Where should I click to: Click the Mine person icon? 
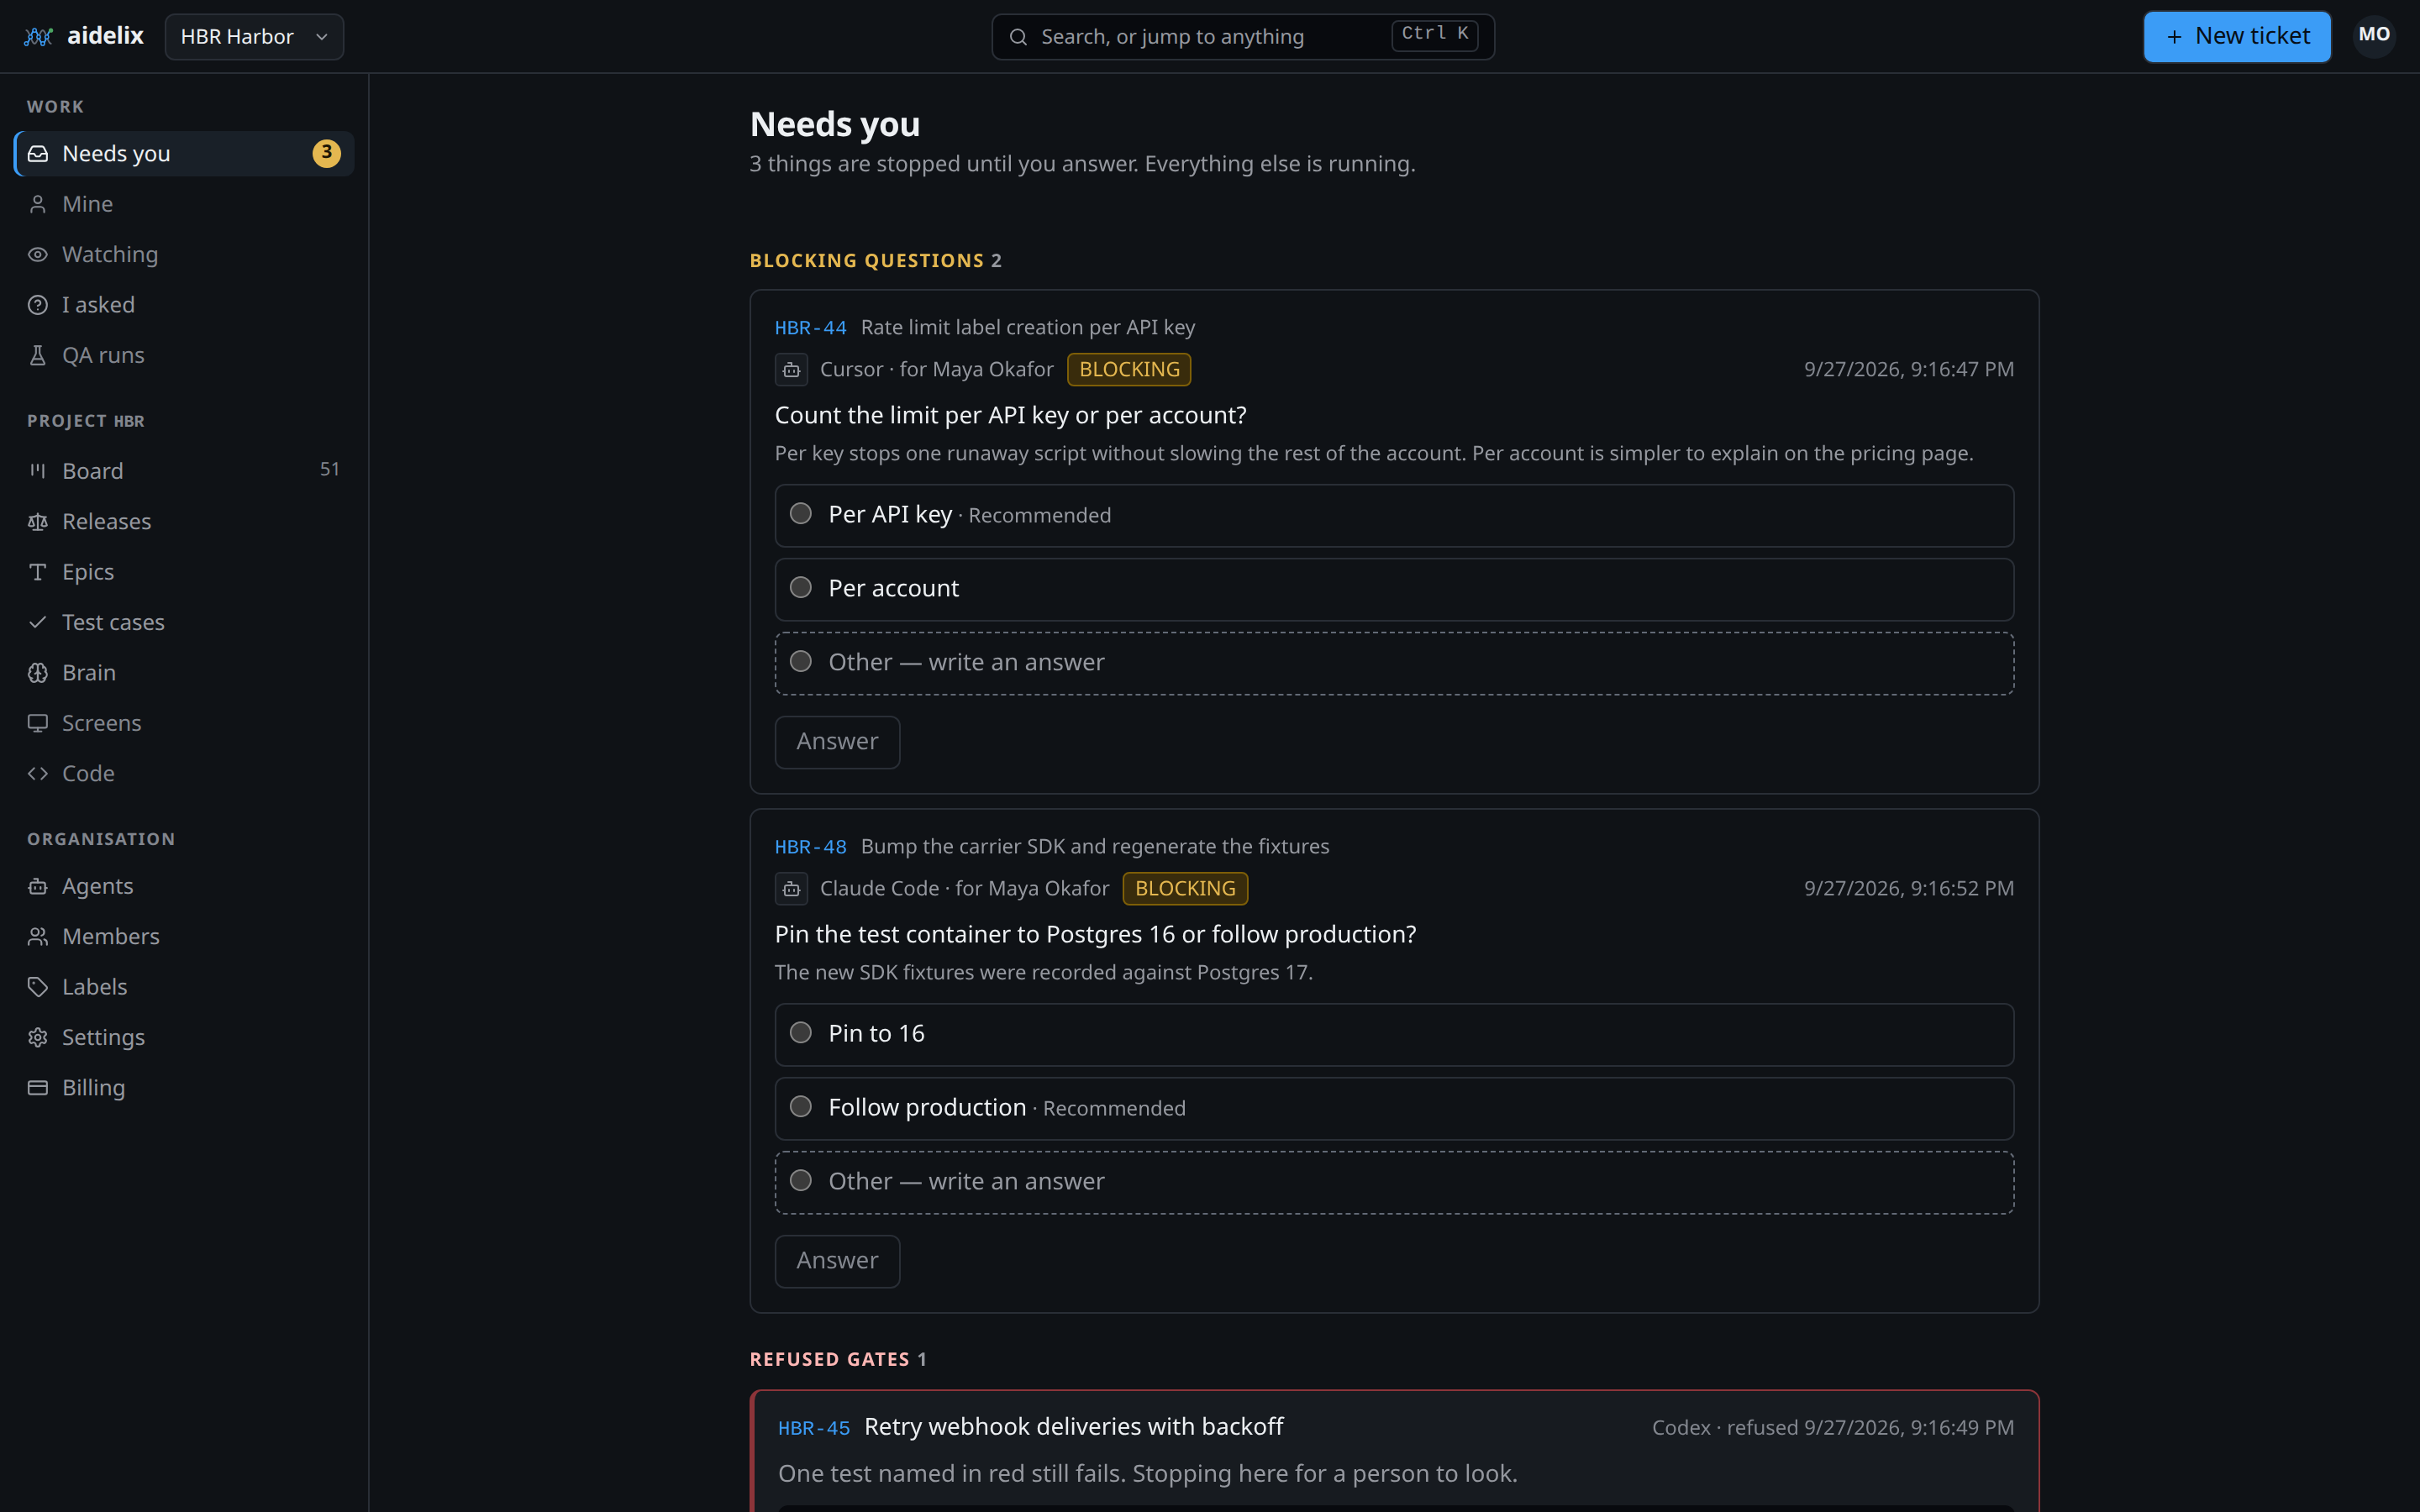pyautogui.click(x=38, y=204)
